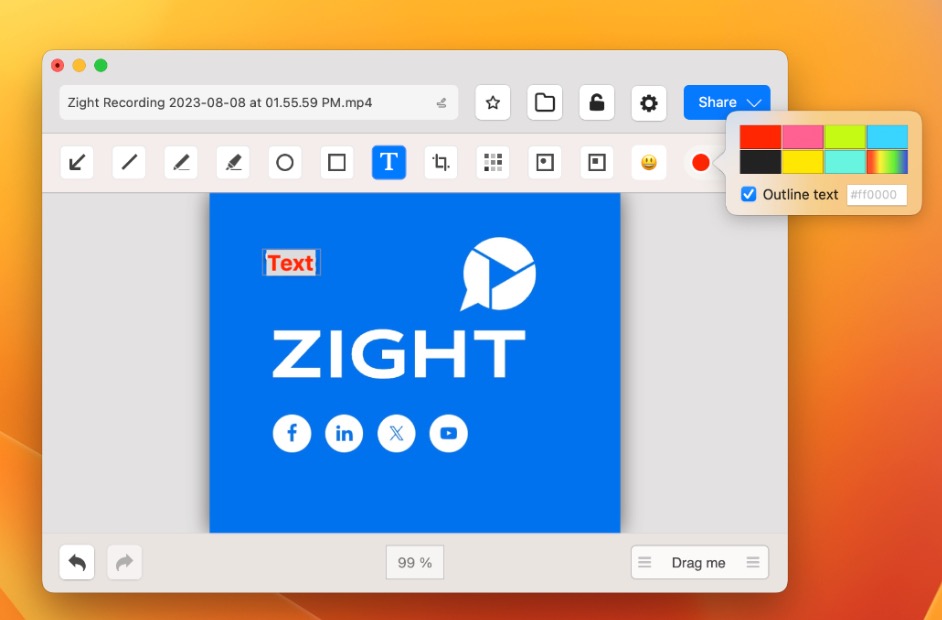The image size is (942, 620).
Task: Open the emoji sticker picker
Action: (649, 162)
